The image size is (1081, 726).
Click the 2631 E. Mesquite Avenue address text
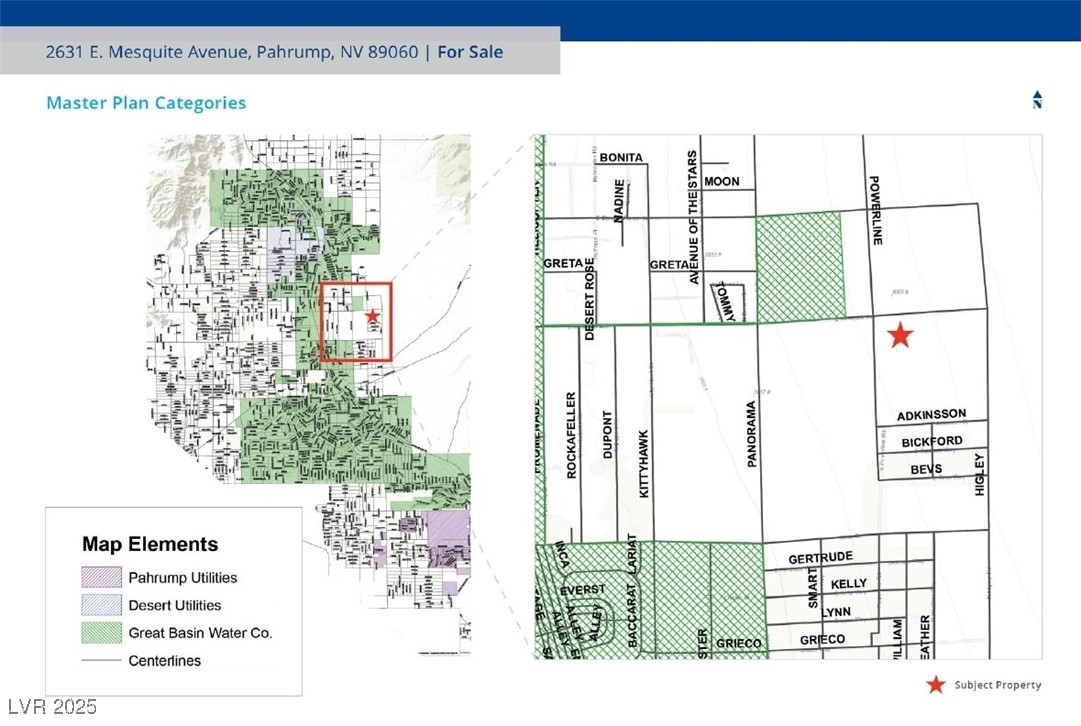pos(231,52)
